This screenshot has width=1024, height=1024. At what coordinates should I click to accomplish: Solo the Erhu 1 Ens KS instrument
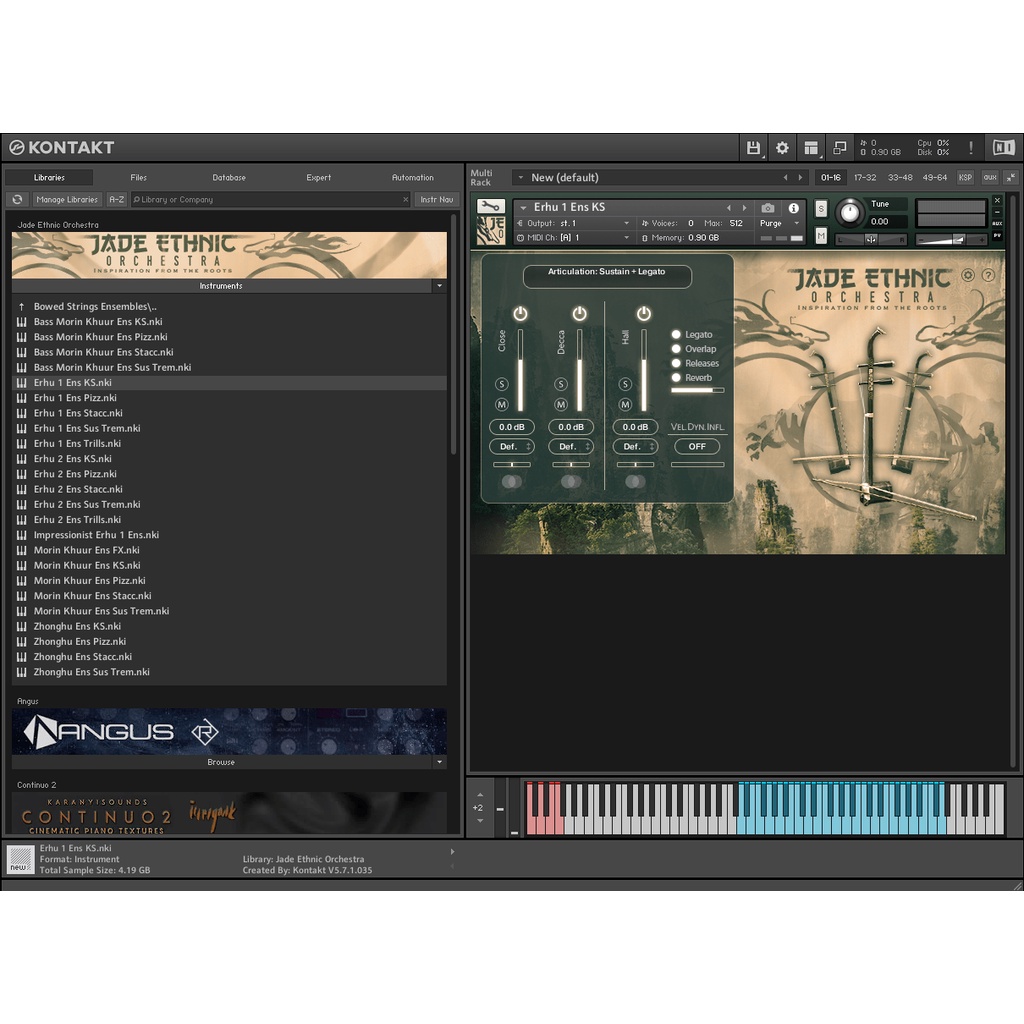click(821, 206)
